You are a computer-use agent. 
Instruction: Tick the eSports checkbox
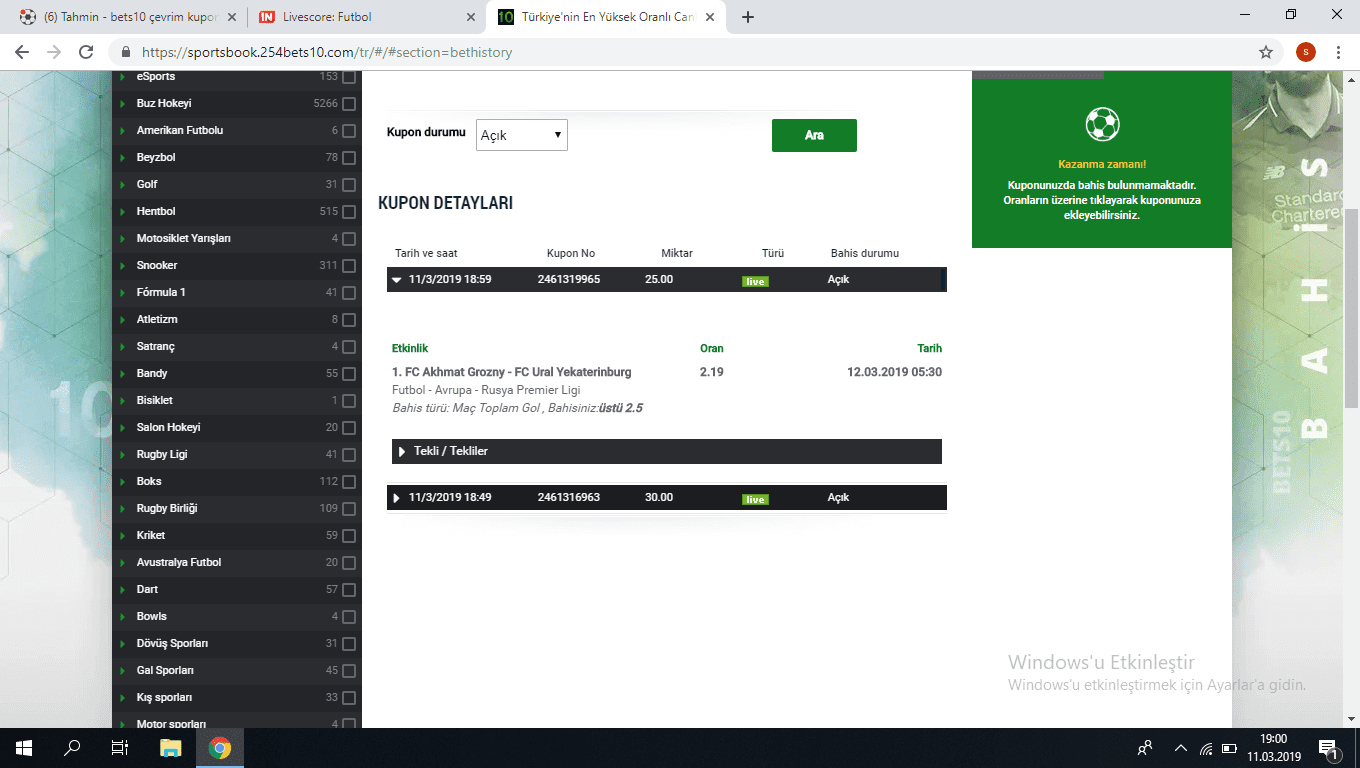pyautogui.click(x=349, y=77)
